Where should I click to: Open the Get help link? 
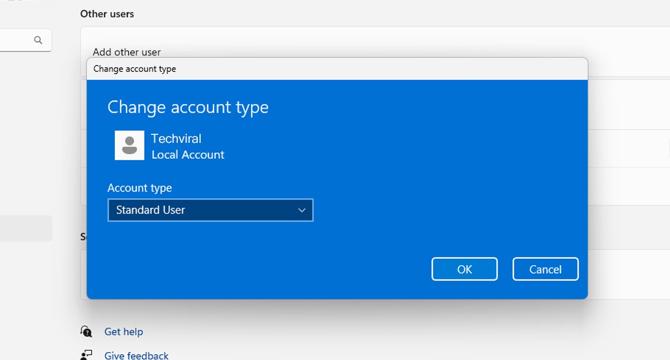[123, 332]
